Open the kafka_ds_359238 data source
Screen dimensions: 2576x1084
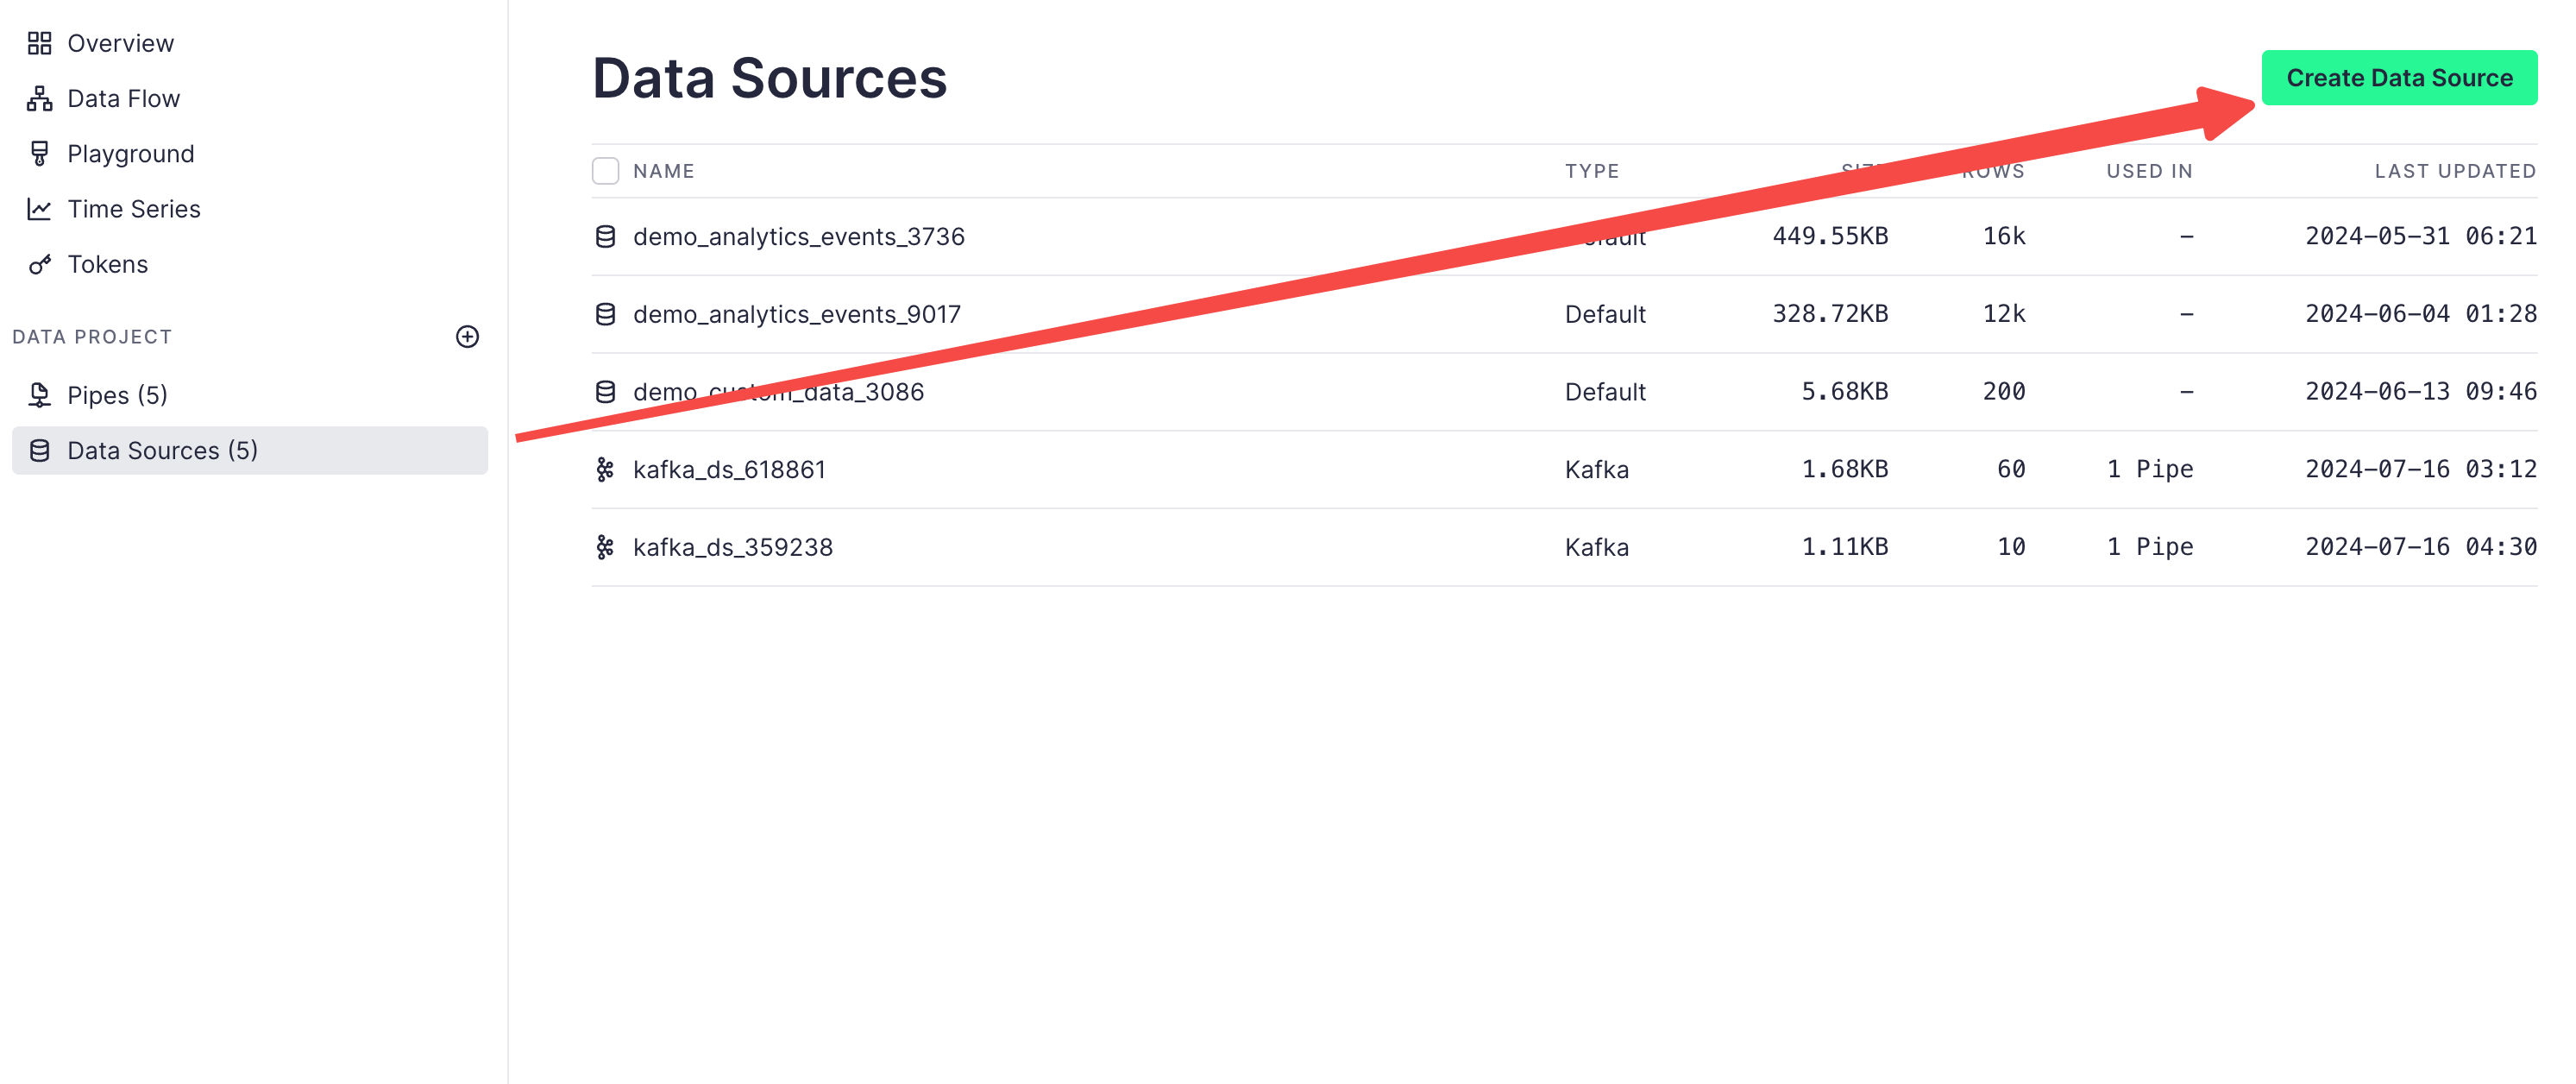(732, 547)
